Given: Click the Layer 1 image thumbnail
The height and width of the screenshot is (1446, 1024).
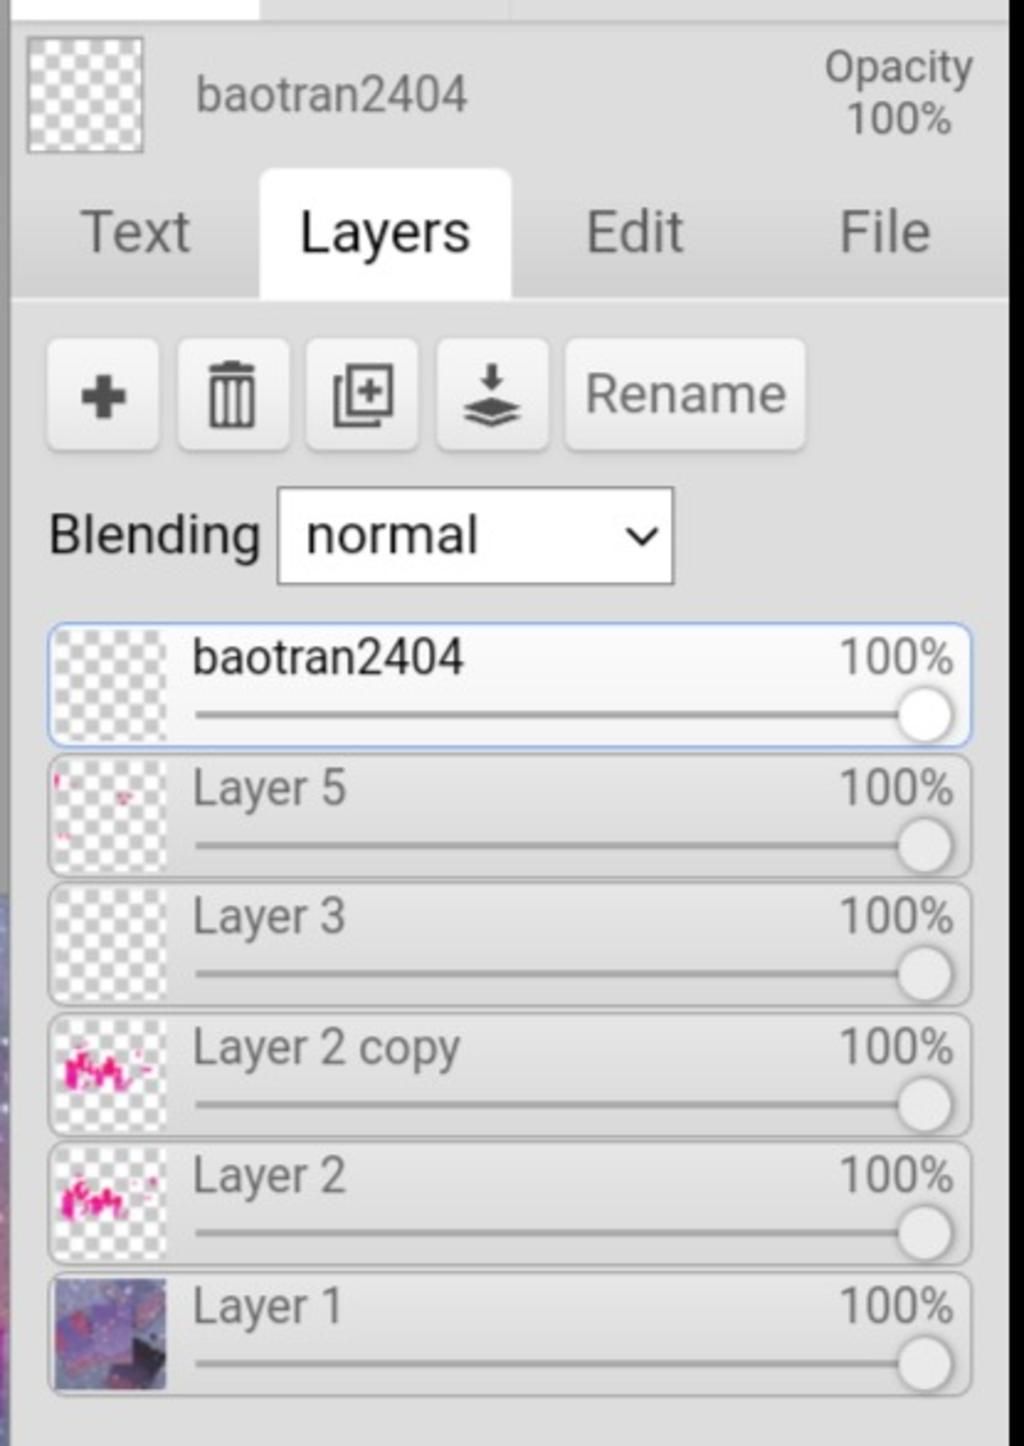Looking at the screenshot, I should [x=109, y=1334].
